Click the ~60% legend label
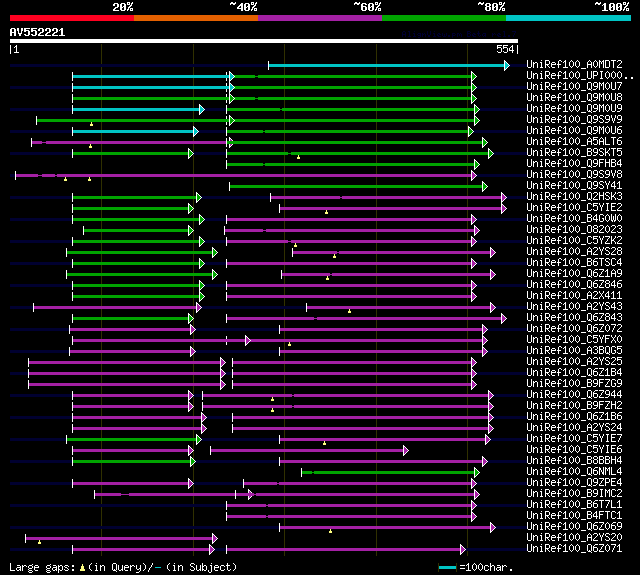 [367, 7]
